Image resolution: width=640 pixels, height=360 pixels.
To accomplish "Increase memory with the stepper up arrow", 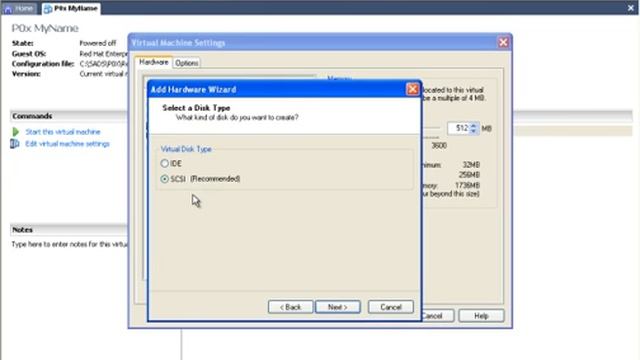I will (x=473, y=126).
